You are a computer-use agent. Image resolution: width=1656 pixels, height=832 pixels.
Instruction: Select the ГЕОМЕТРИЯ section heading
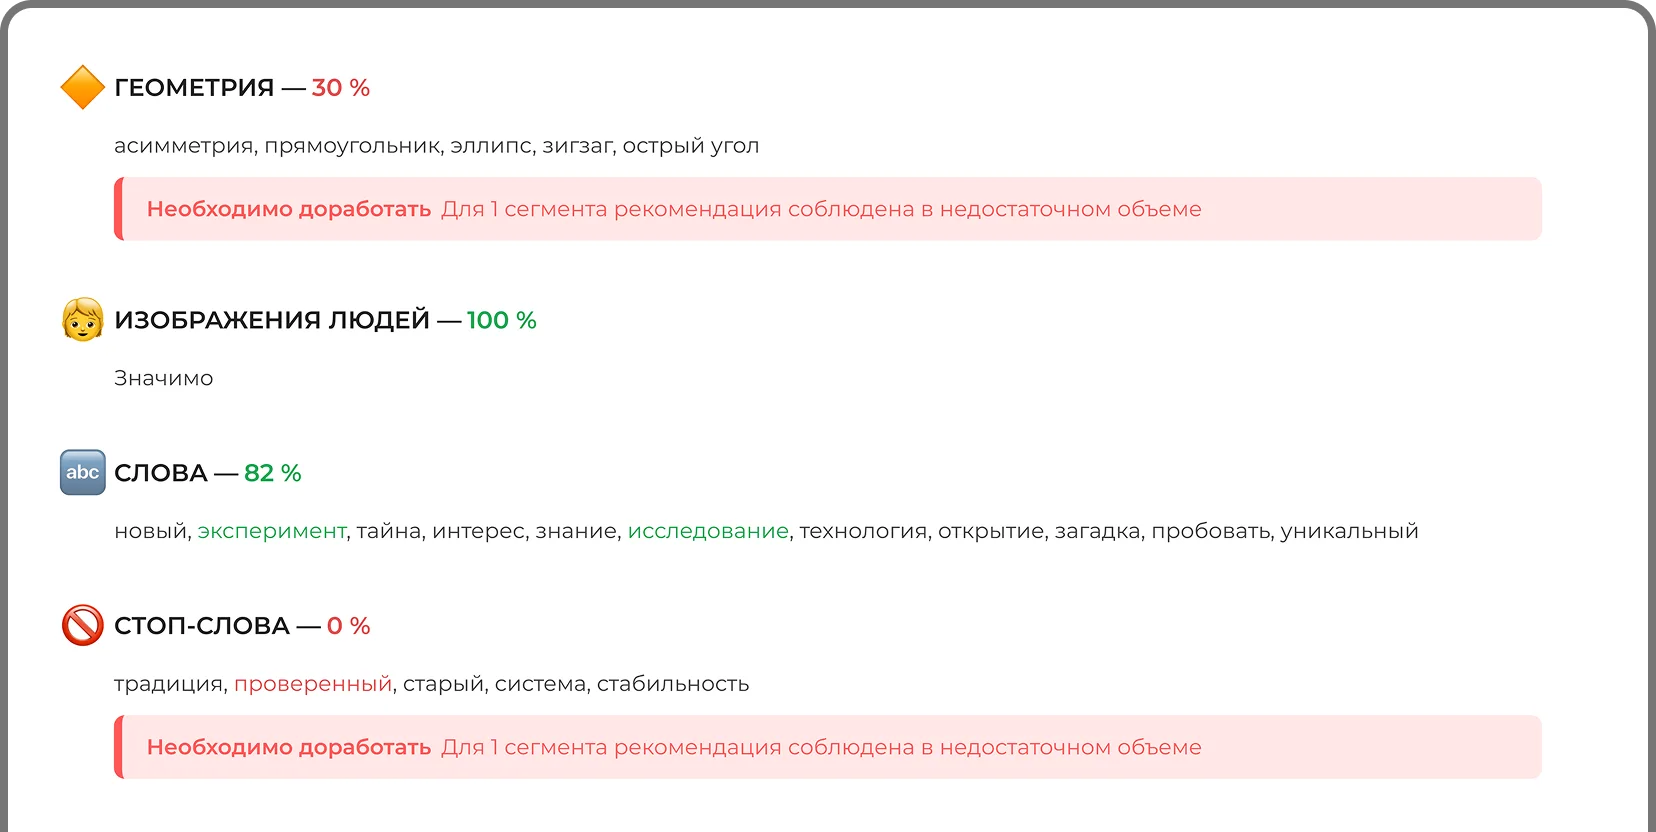tap(194, 88)
